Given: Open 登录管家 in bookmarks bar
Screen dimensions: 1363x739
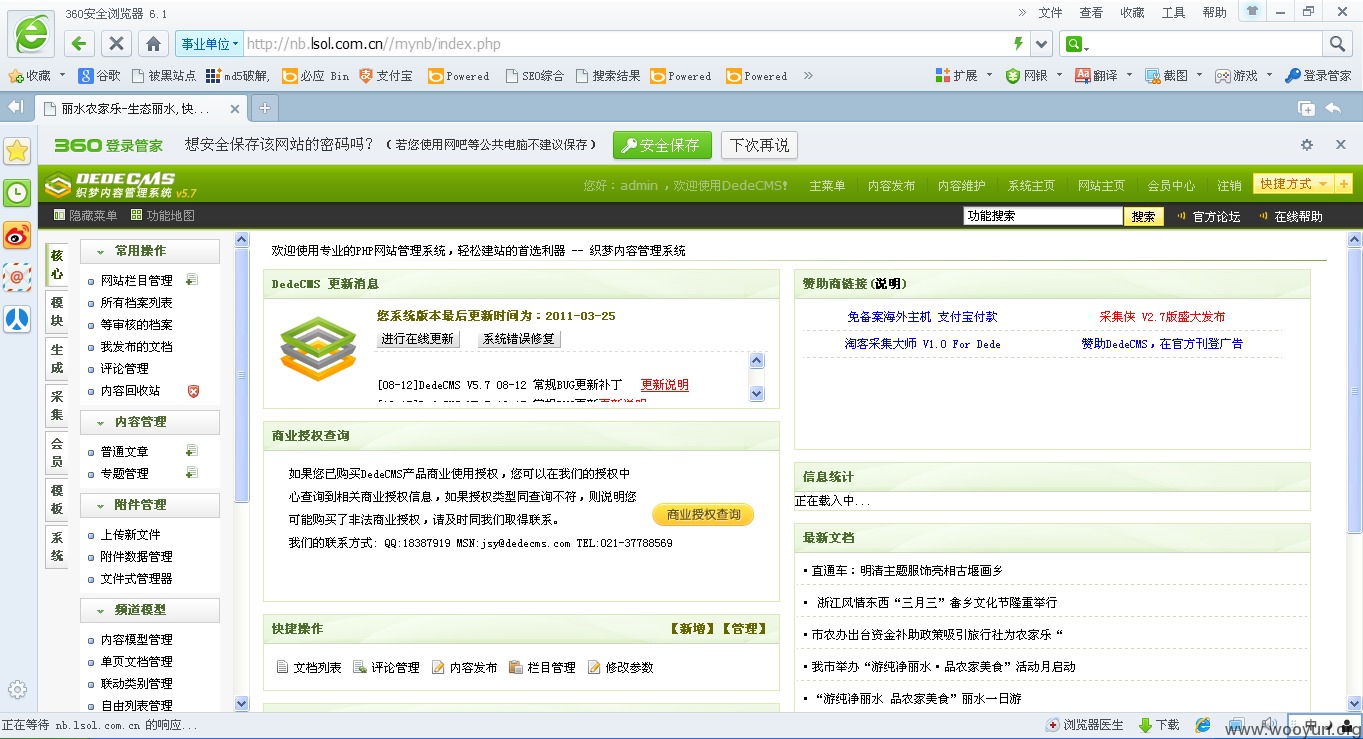Looking at the screenshot, I should [x=1318, y=76].
